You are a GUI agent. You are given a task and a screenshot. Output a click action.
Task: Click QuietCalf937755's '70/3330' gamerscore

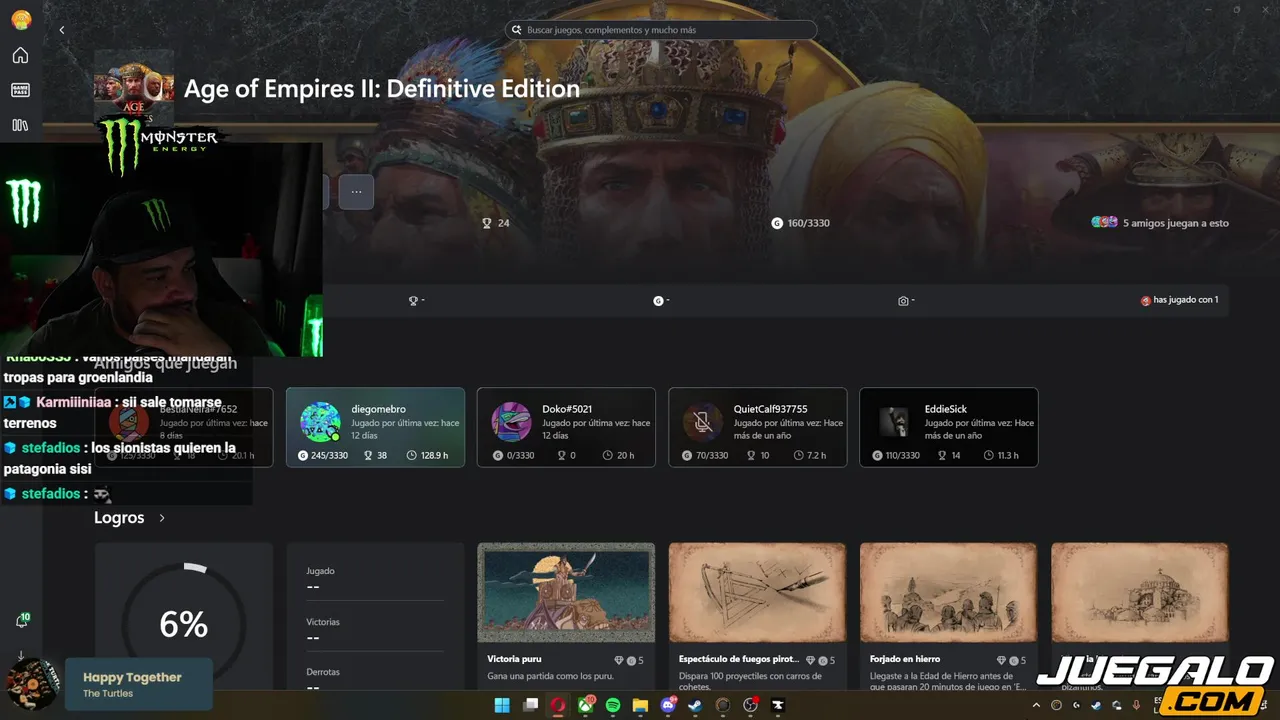click(x=709, y=456)
